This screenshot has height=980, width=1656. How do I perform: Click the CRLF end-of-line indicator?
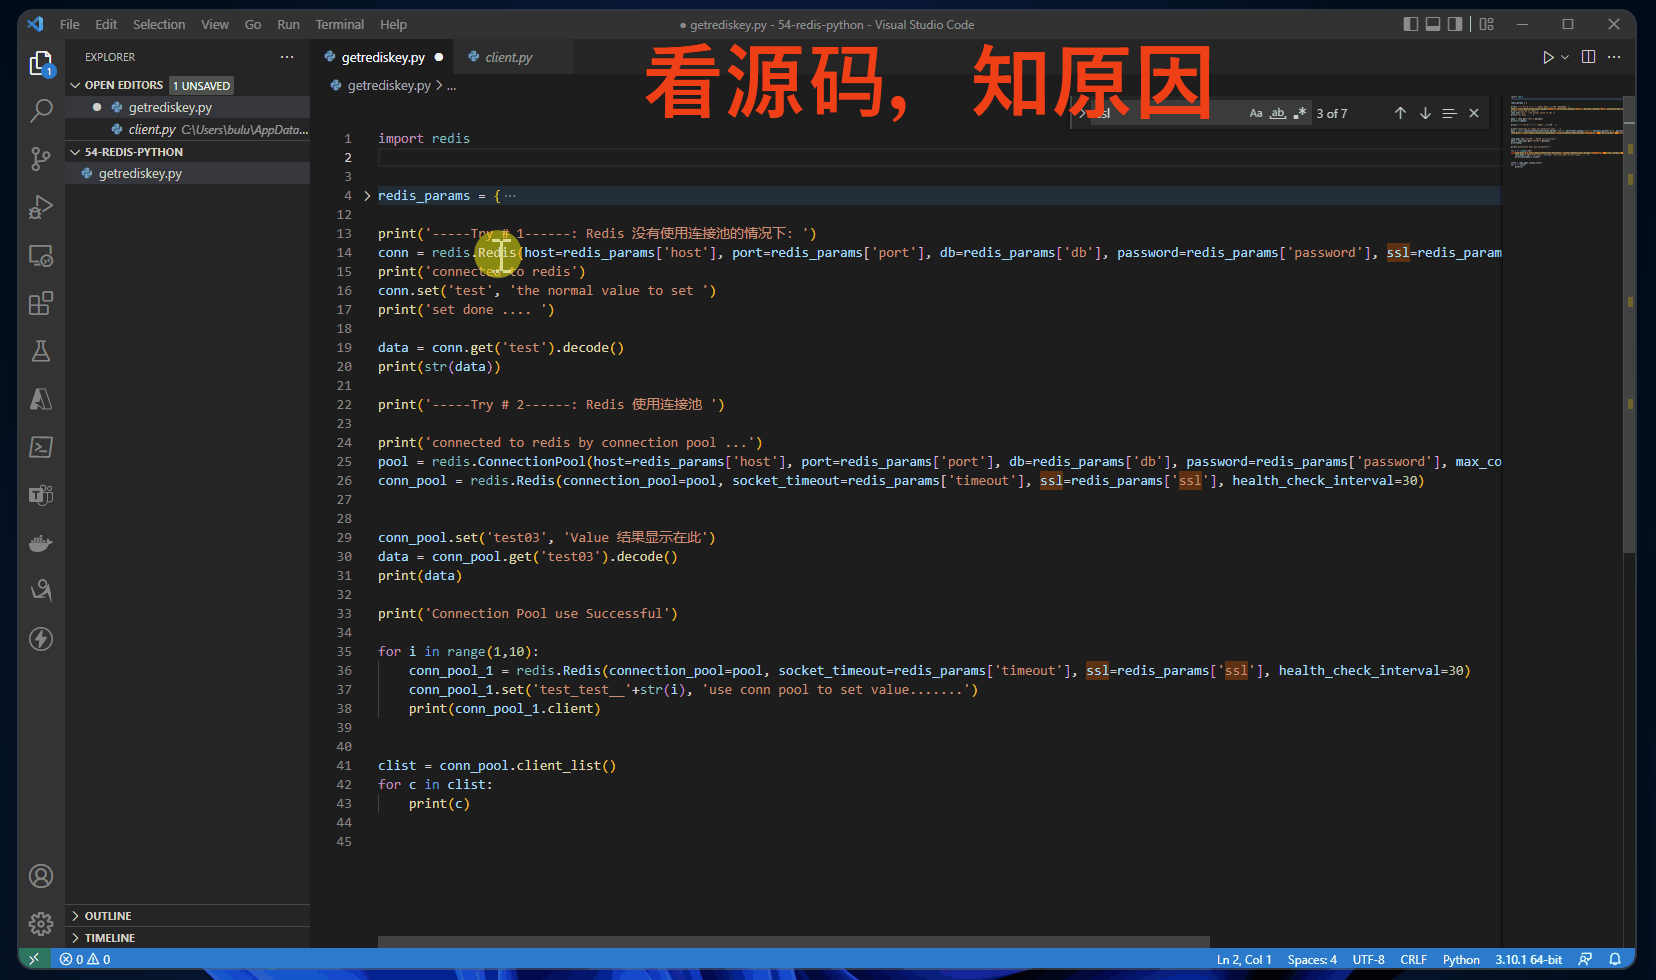1413,960
